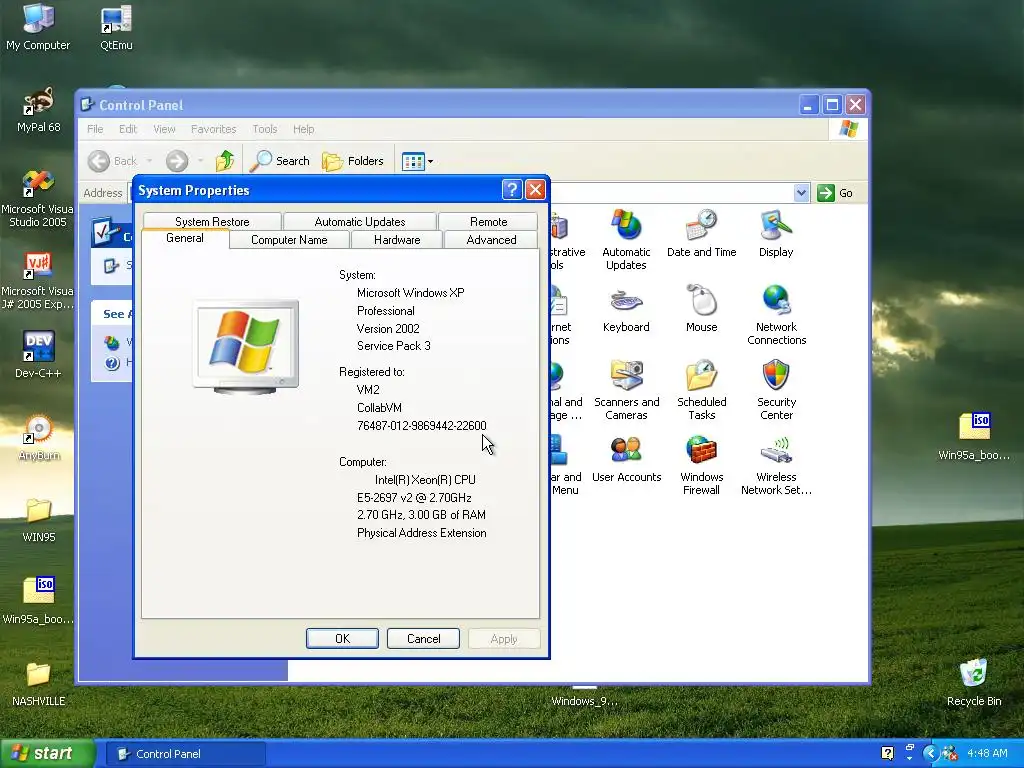Switch to Automatic Updates tab in System Properties

[x=360, y=221]
